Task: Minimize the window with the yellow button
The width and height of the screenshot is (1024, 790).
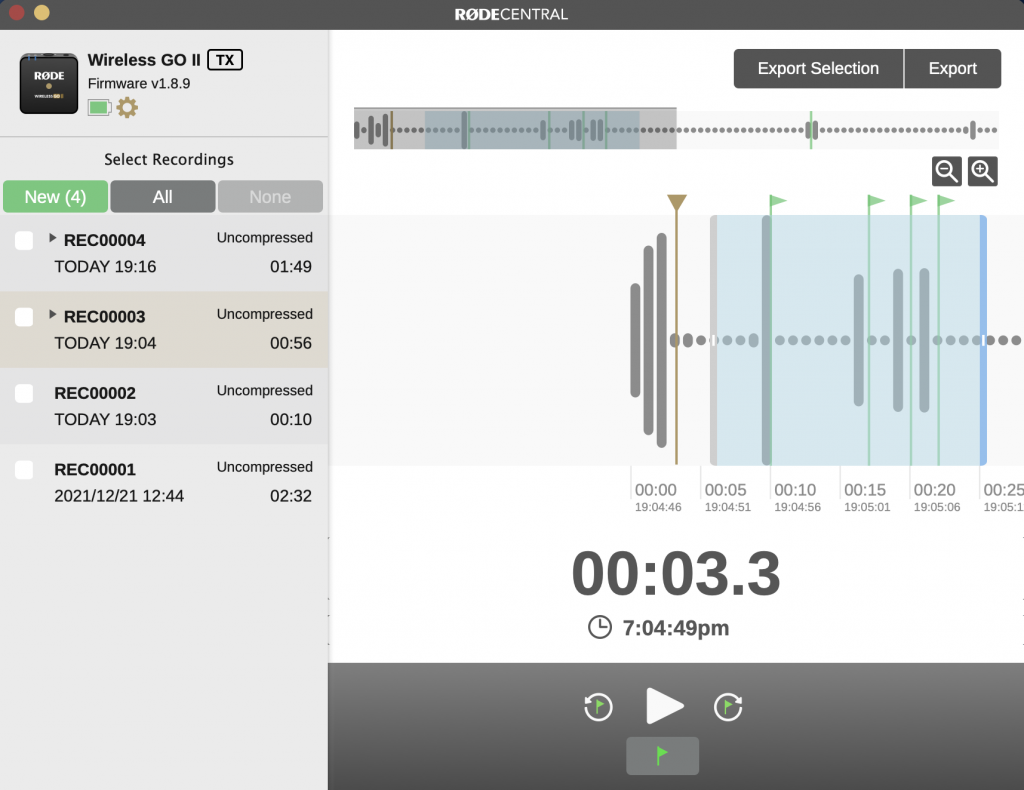Action: click(x=42, y=12)
